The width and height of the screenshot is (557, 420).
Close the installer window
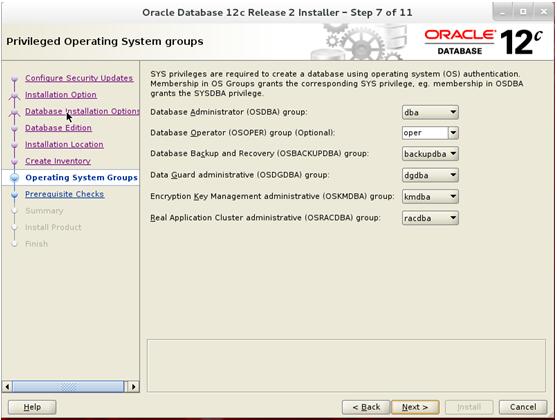(x=544, y=12)
